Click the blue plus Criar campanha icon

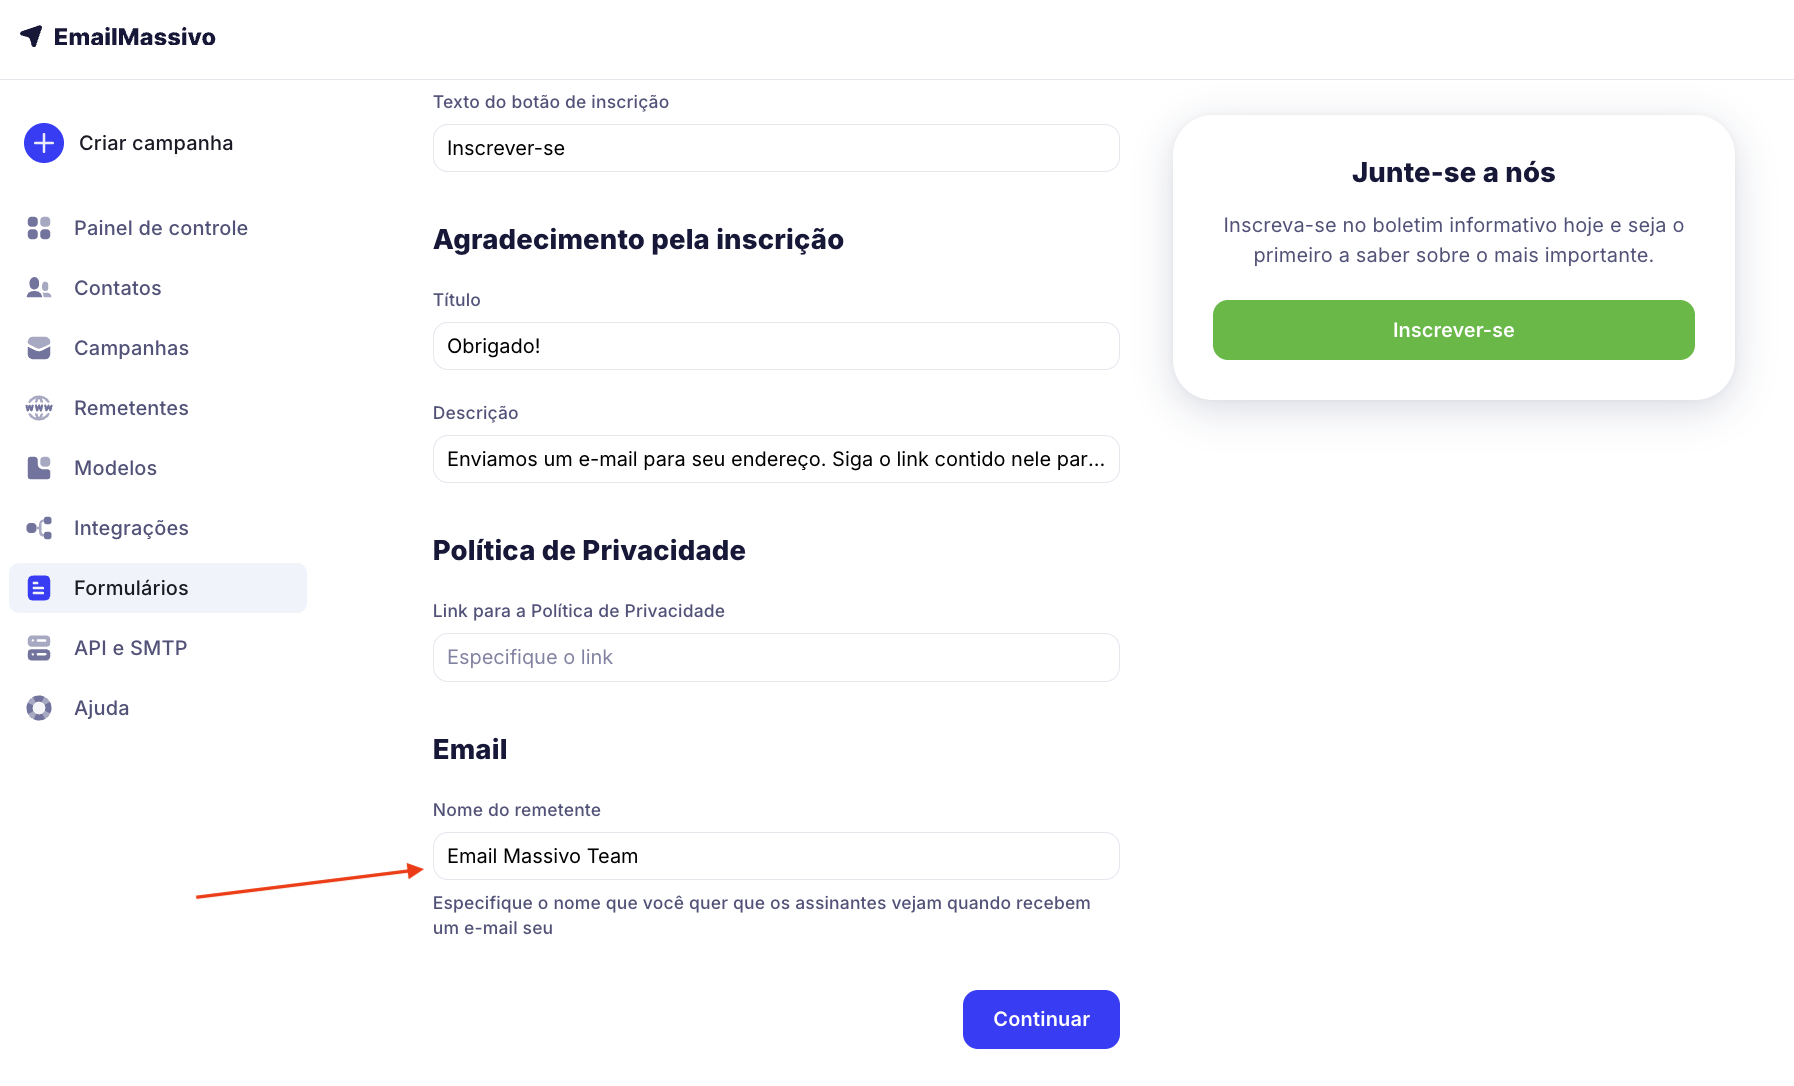pyautogui.click(x=44, y=143)
